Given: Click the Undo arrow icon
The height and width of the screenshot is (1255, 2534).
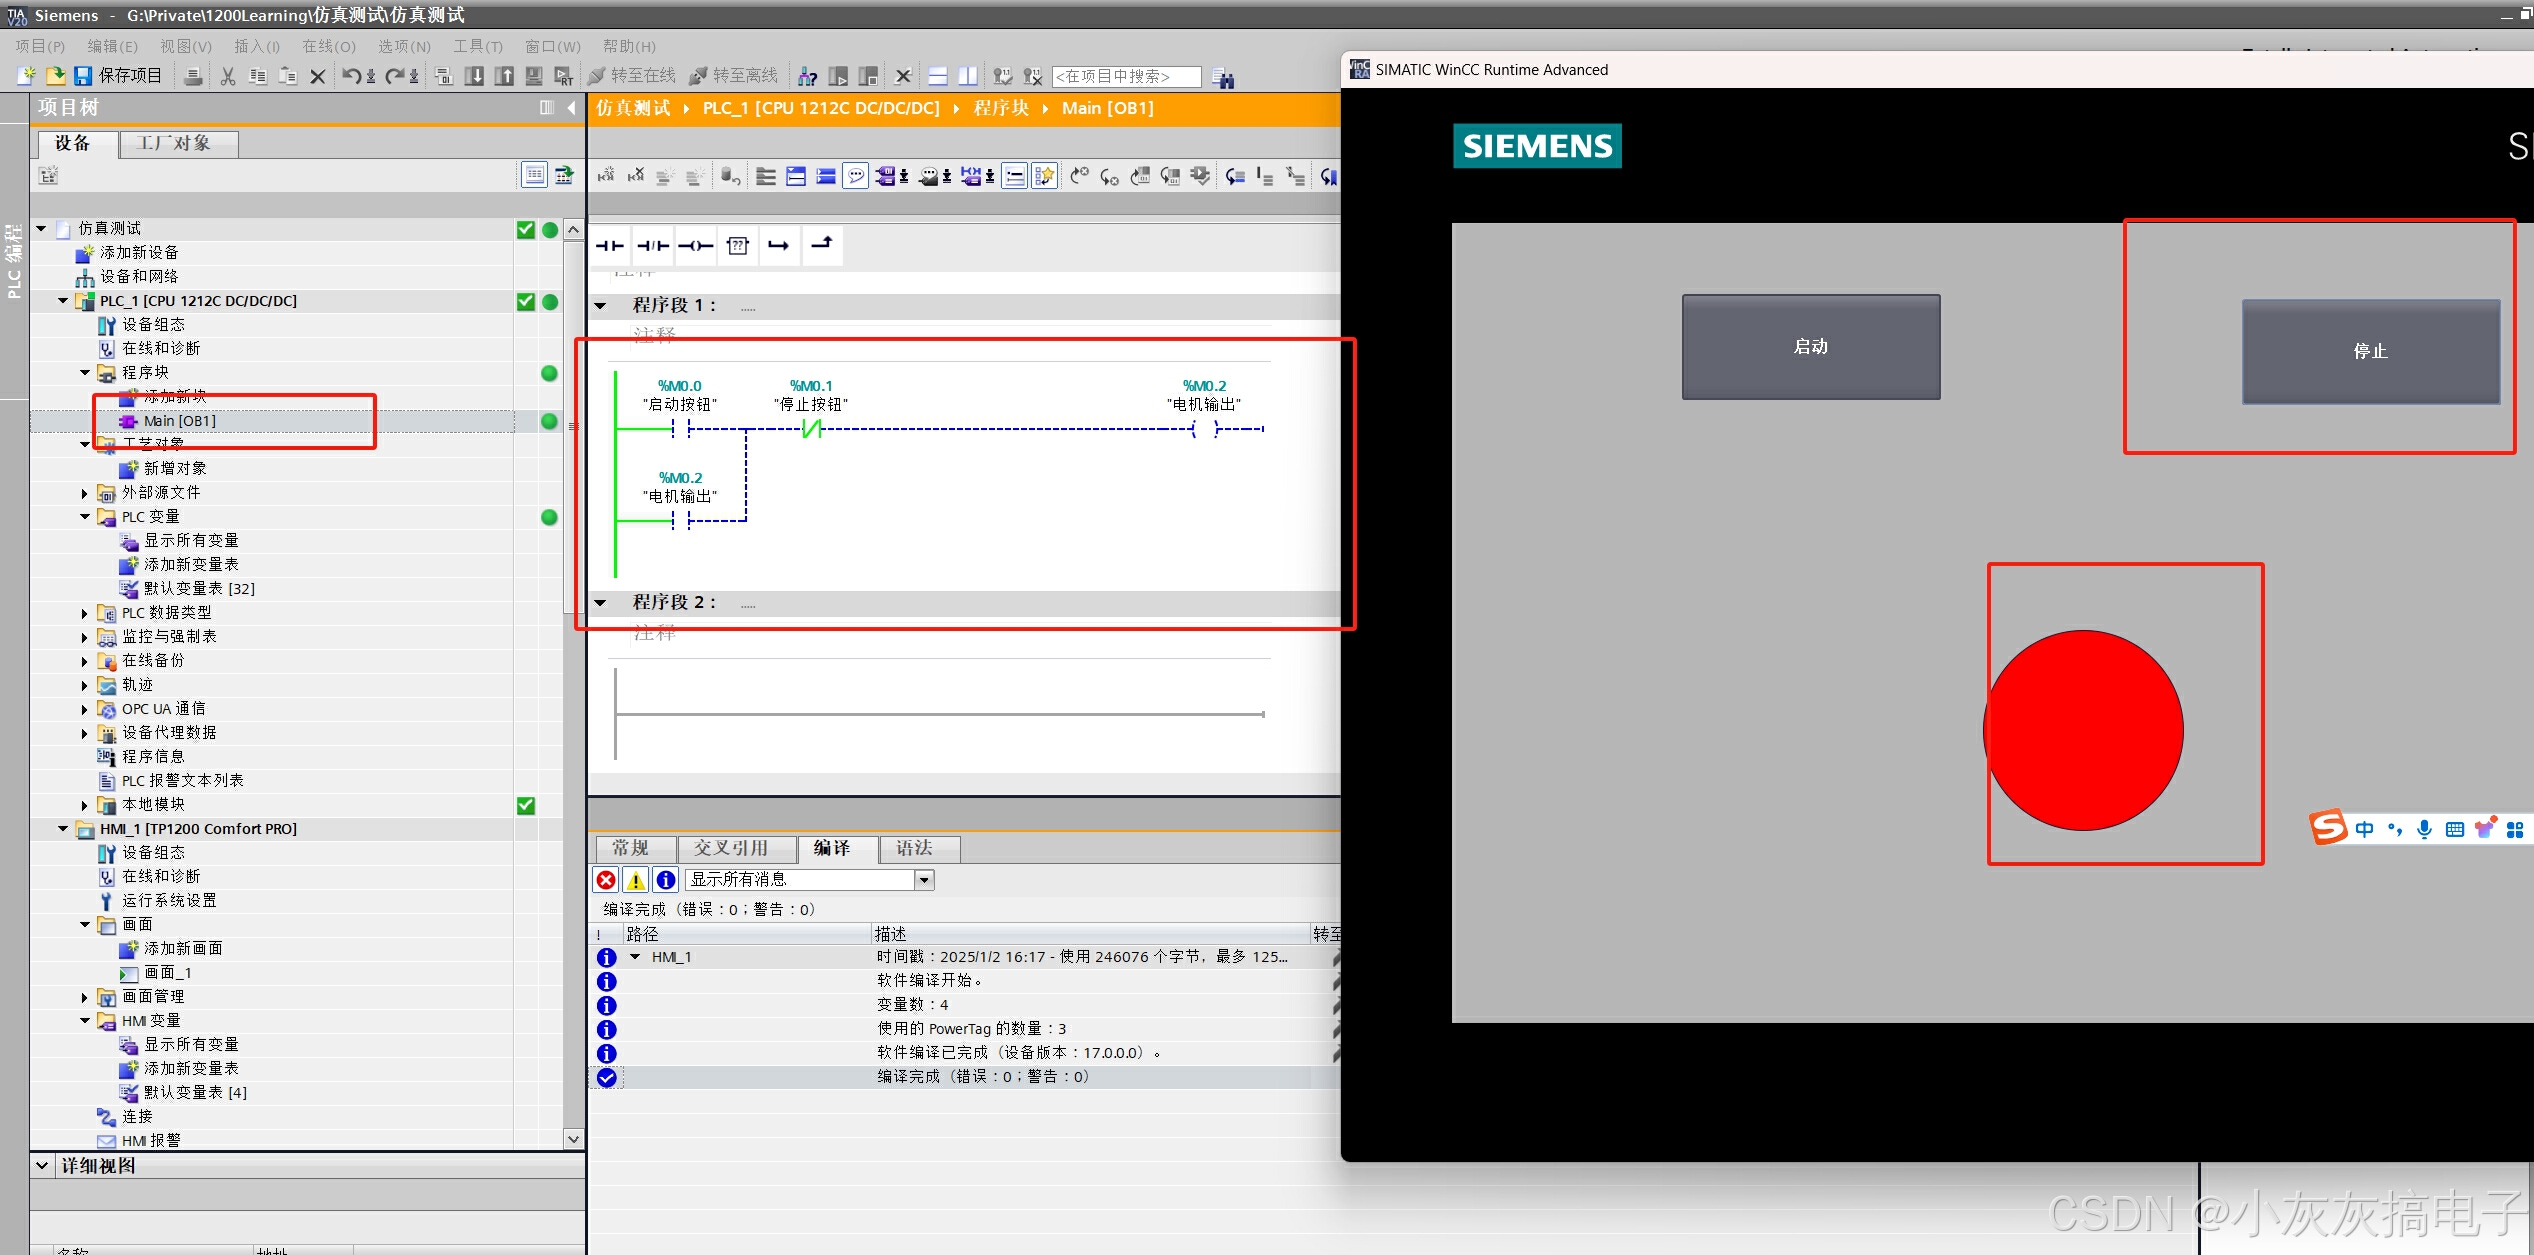Looking at the screenshot, I should [x=351, y=76].
